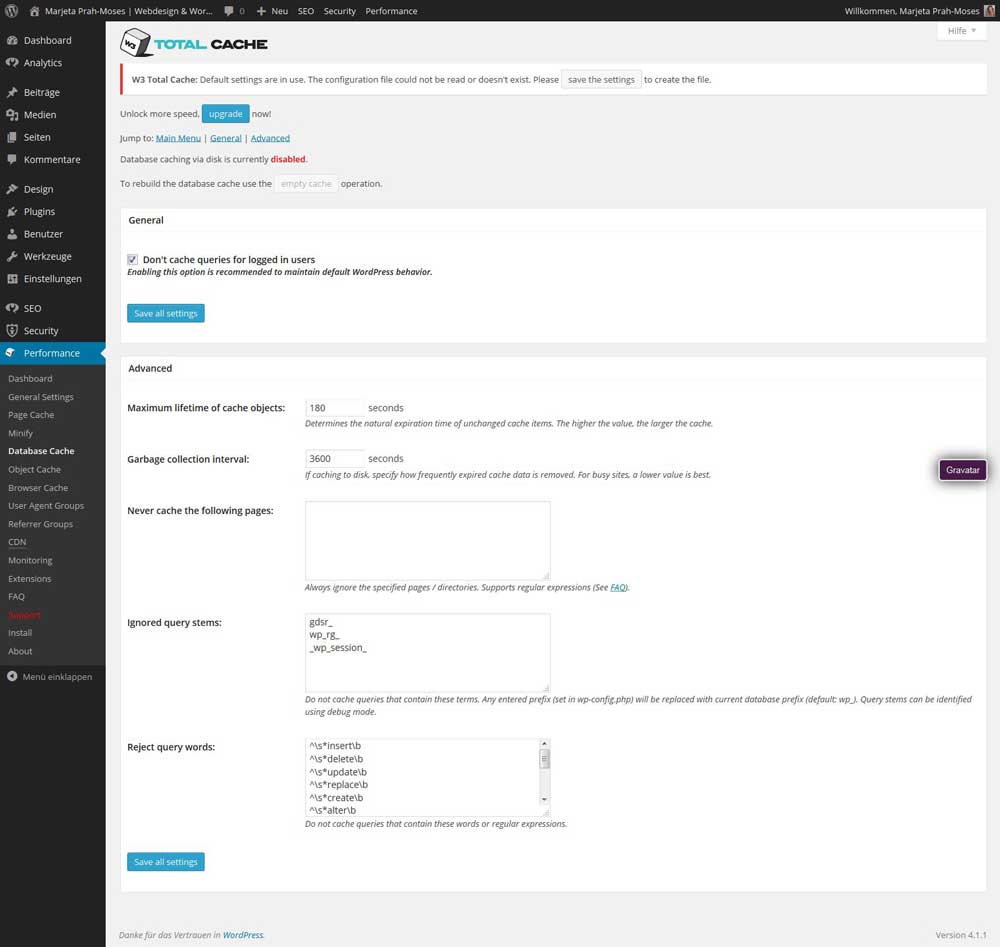Click the Seiten pages icon
The height and width of the screenshot is (947, 1000).
click(x=12, y=137)
